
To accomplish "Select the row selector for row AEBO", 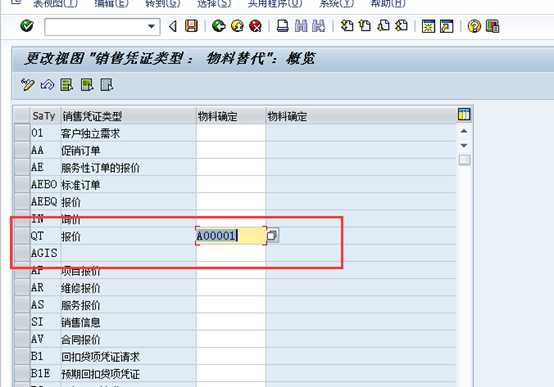I will [22, 184].
